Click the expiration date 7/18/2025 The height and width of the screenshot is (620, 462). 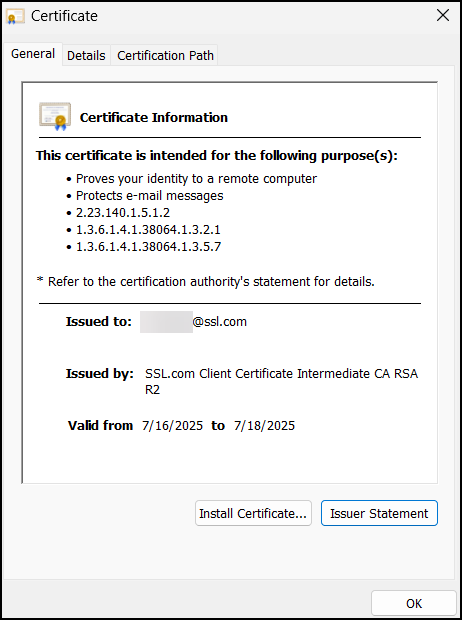pyautogui.click(x=265, y=425)
